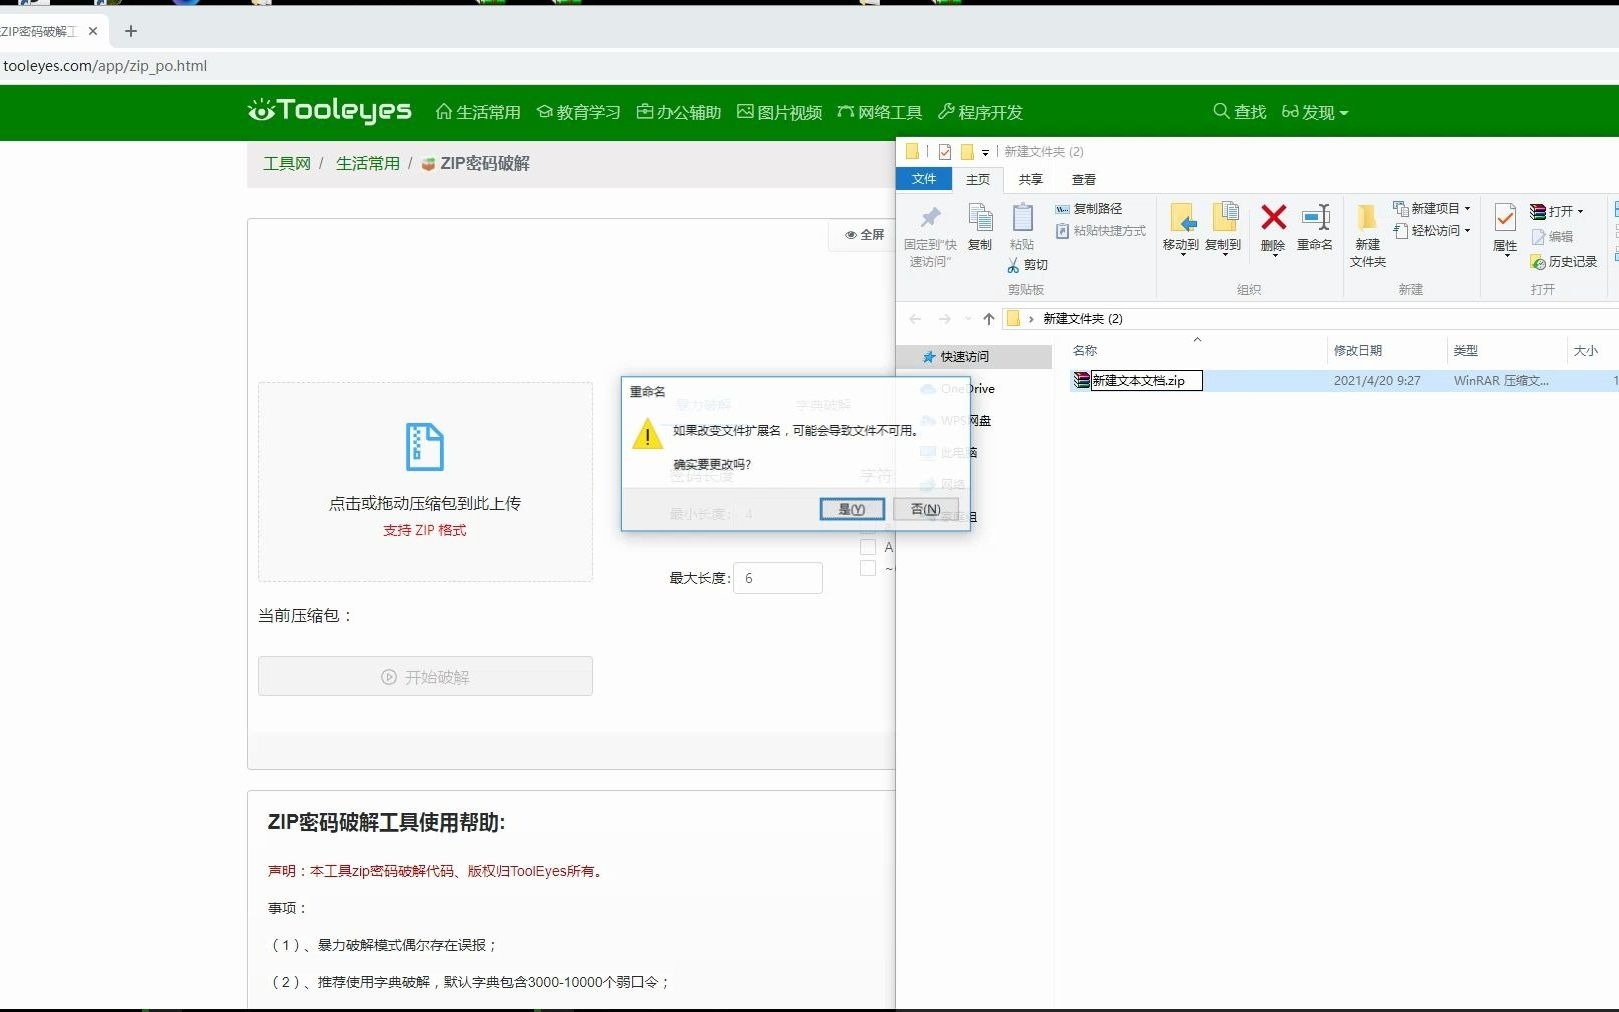This screenshot has width=1619, height=1012.
Task: Click the Tooleyes logo
Action: 329,110
